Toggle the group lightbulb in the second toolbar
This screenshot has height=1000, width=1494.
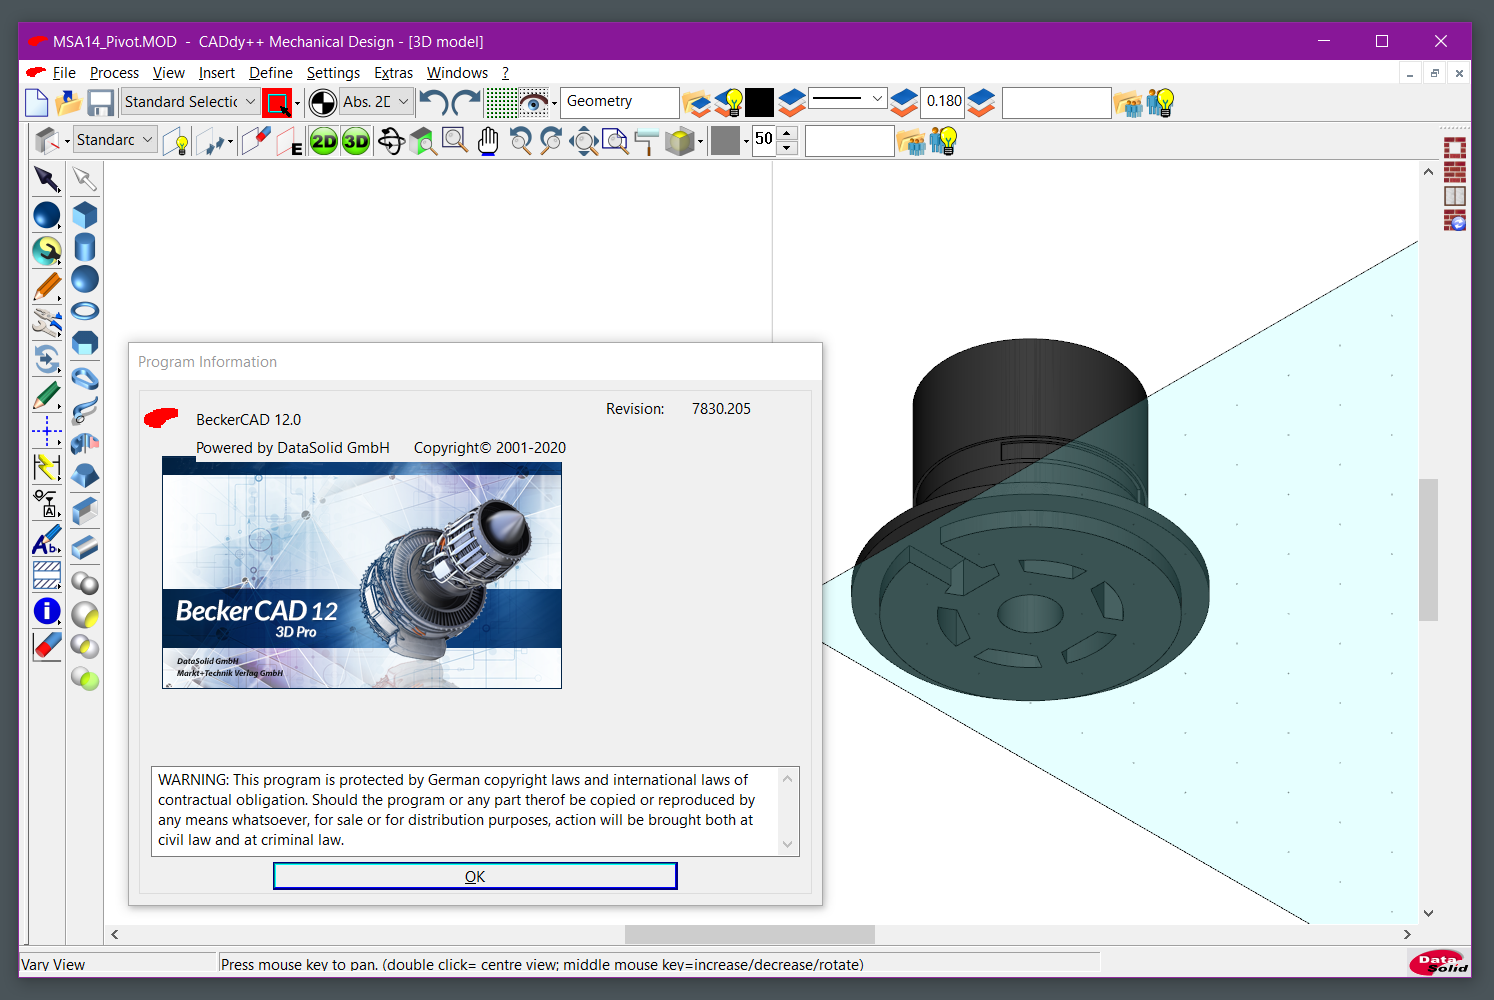[x=943, y=141]
